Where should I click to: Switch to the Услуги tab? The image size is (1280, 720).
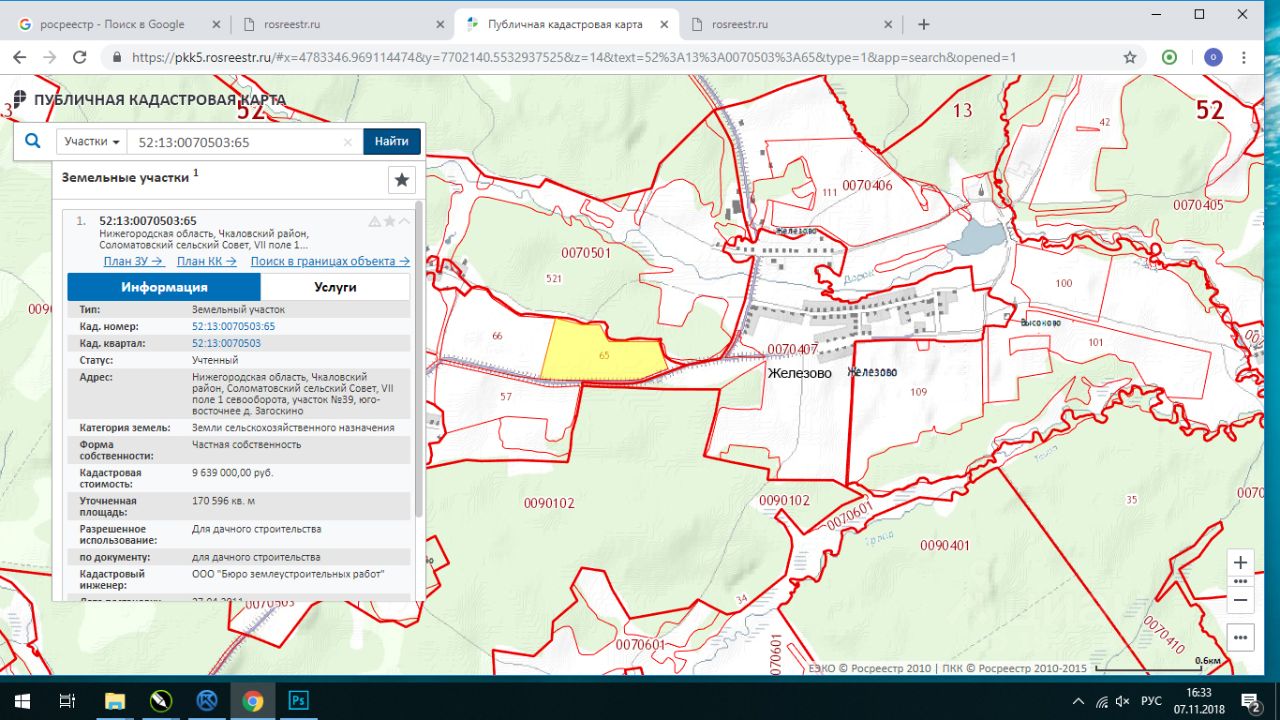coord(335,287)
